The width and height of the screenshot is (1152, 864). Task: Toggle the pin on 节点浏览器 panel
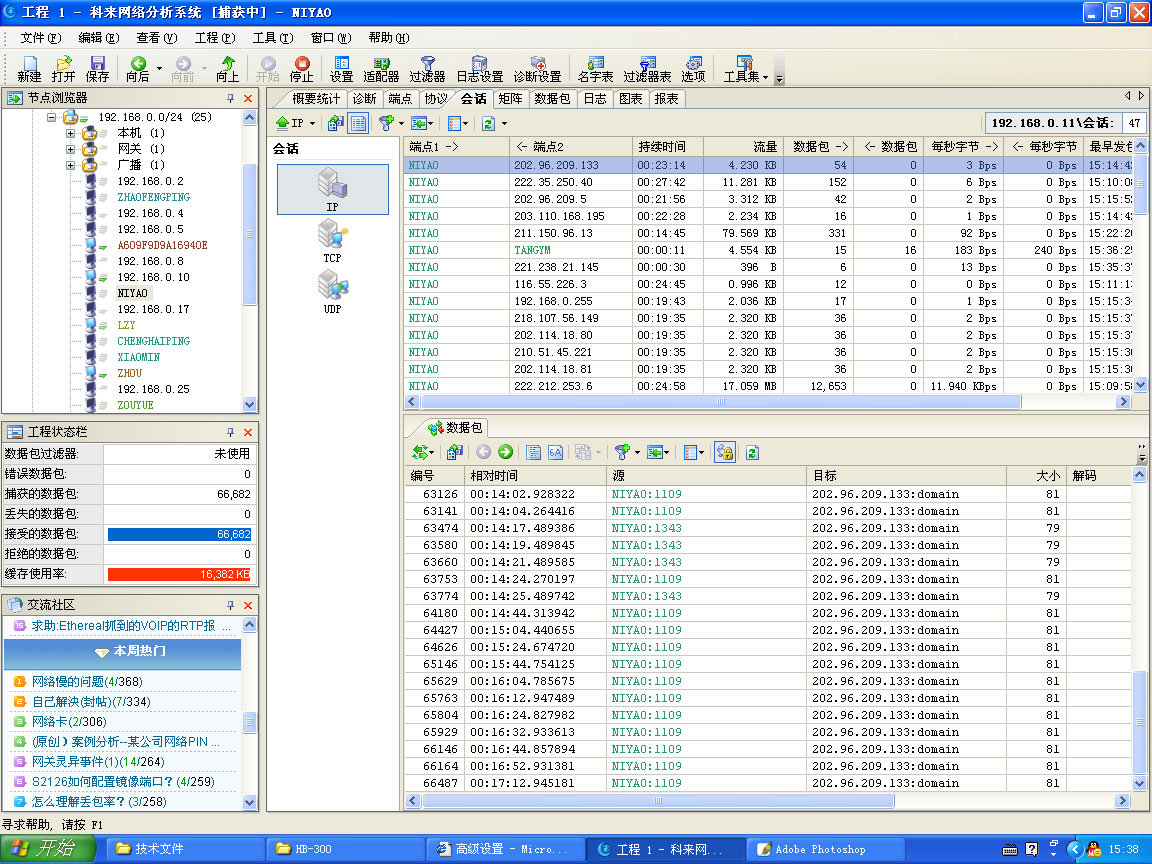coord(231,98)
